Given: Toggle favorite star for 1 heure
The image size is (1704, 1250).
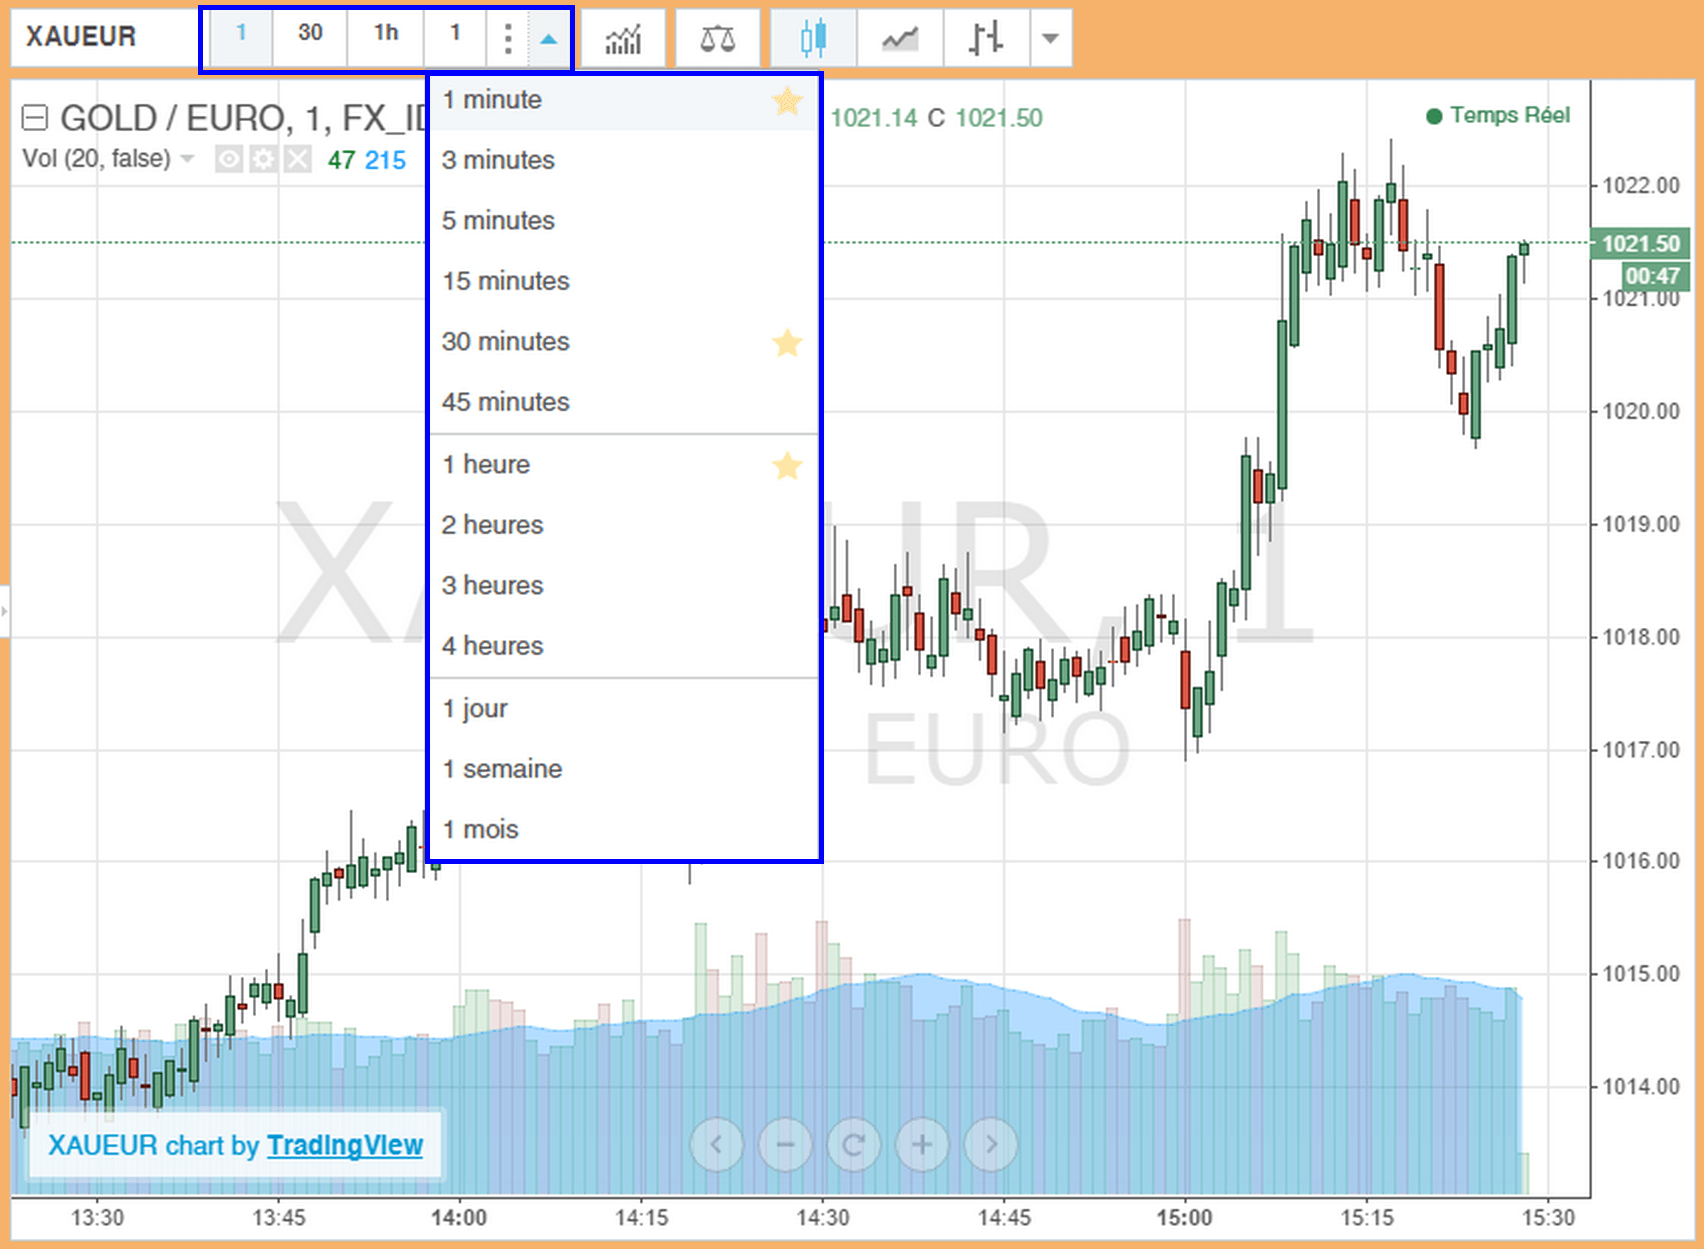Looking at the screenshot, I should 787,466.
